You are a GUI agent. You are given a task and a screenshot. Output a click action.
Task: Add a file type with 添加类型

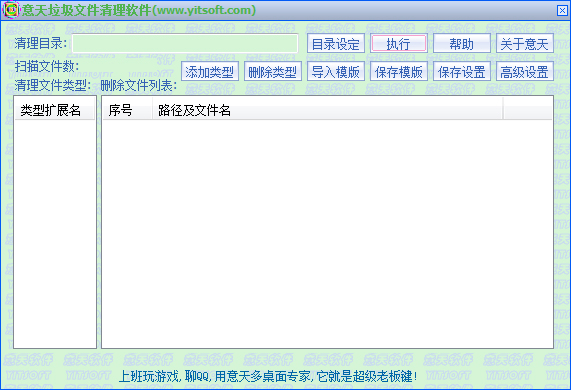click(x=210, y=71)
